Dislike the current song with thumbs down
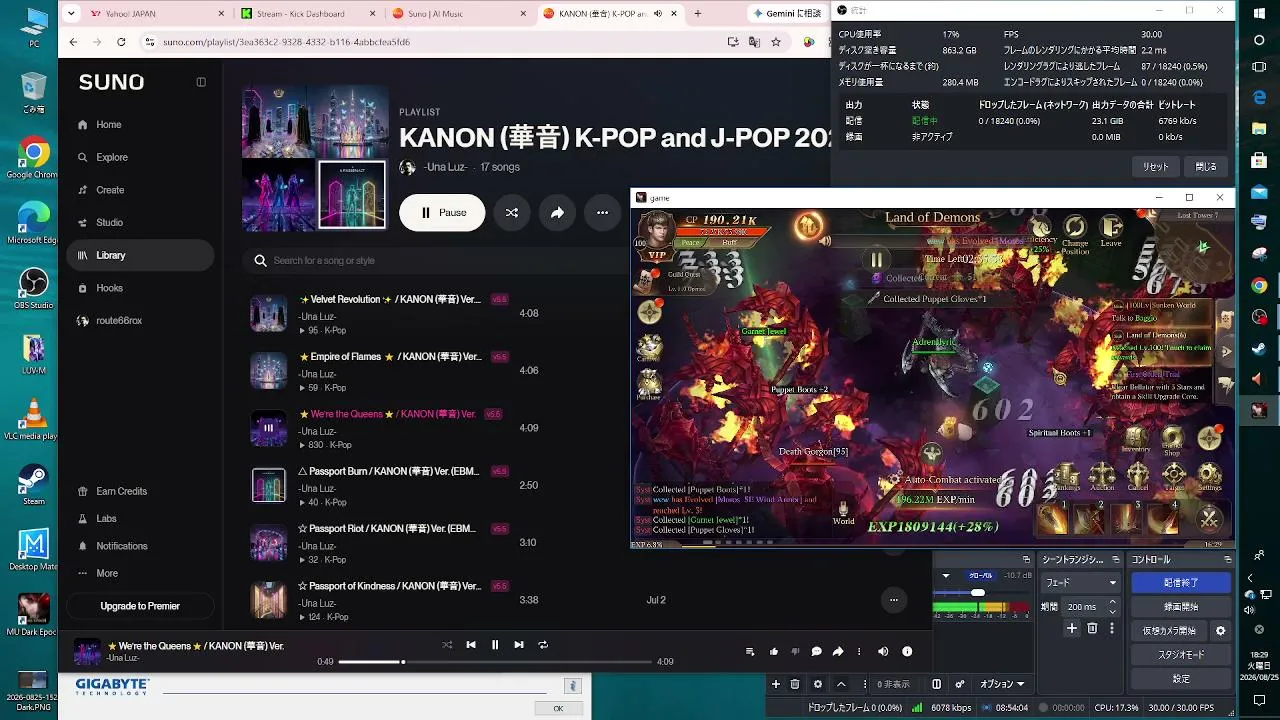 click(x=795, y=652)
